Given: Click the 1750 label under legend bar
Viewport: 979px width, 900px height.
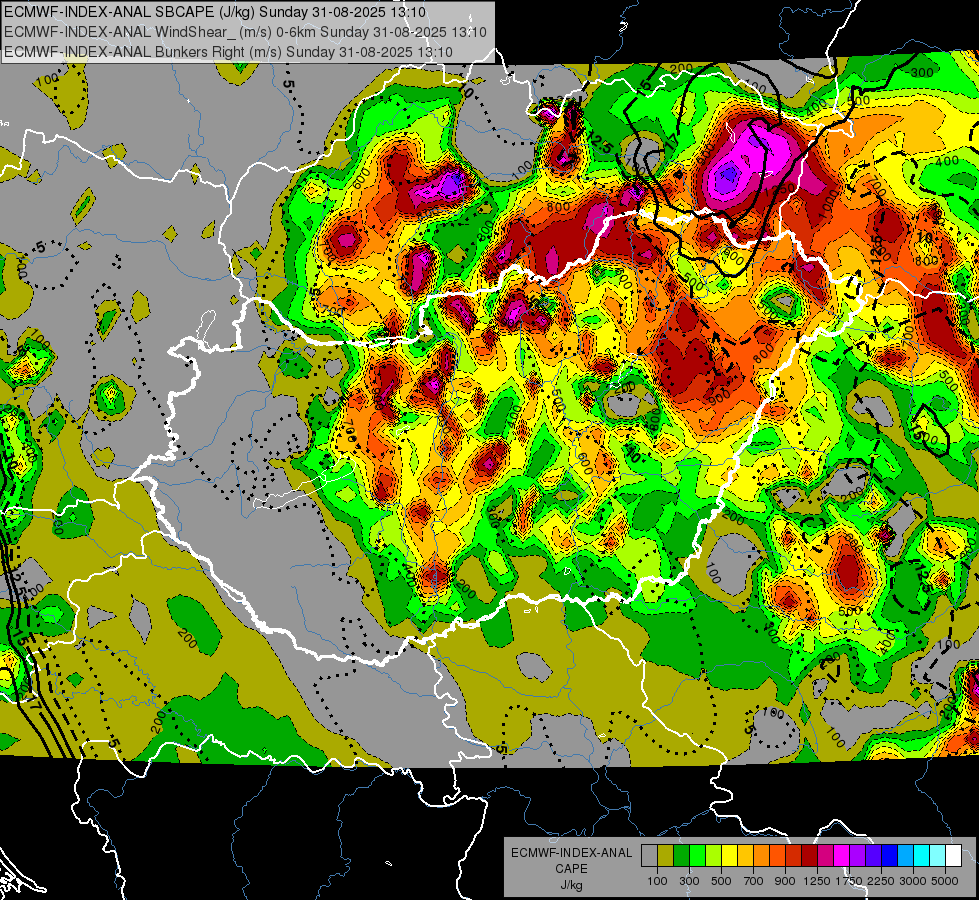Looking at the screenshot, I should (849, 881).
